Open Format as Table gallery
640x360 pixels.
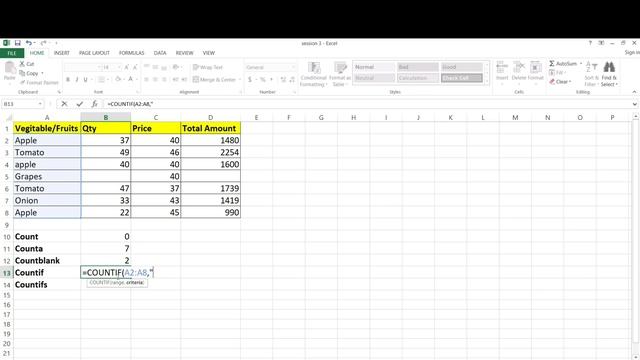click(339, 74)
